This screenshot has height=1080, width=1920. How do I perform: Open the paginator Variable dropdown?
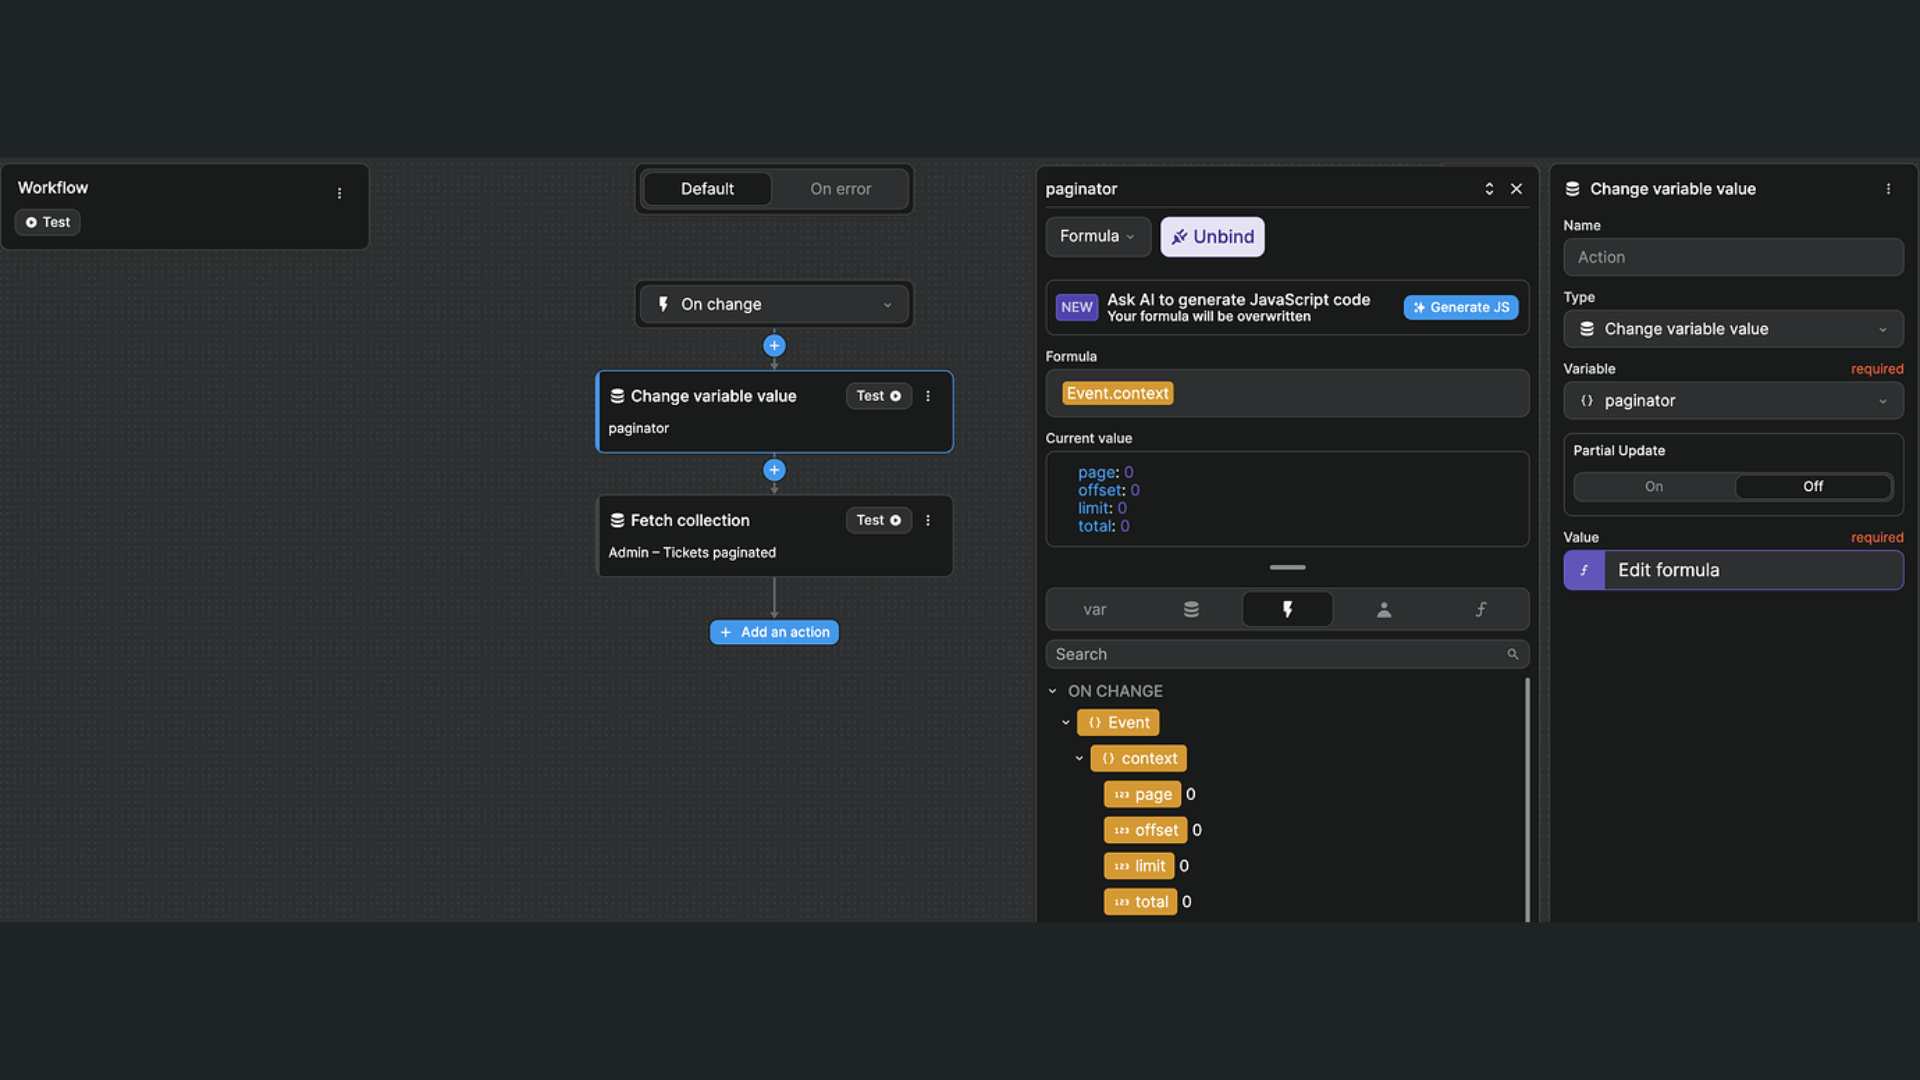coord(1733,400)
